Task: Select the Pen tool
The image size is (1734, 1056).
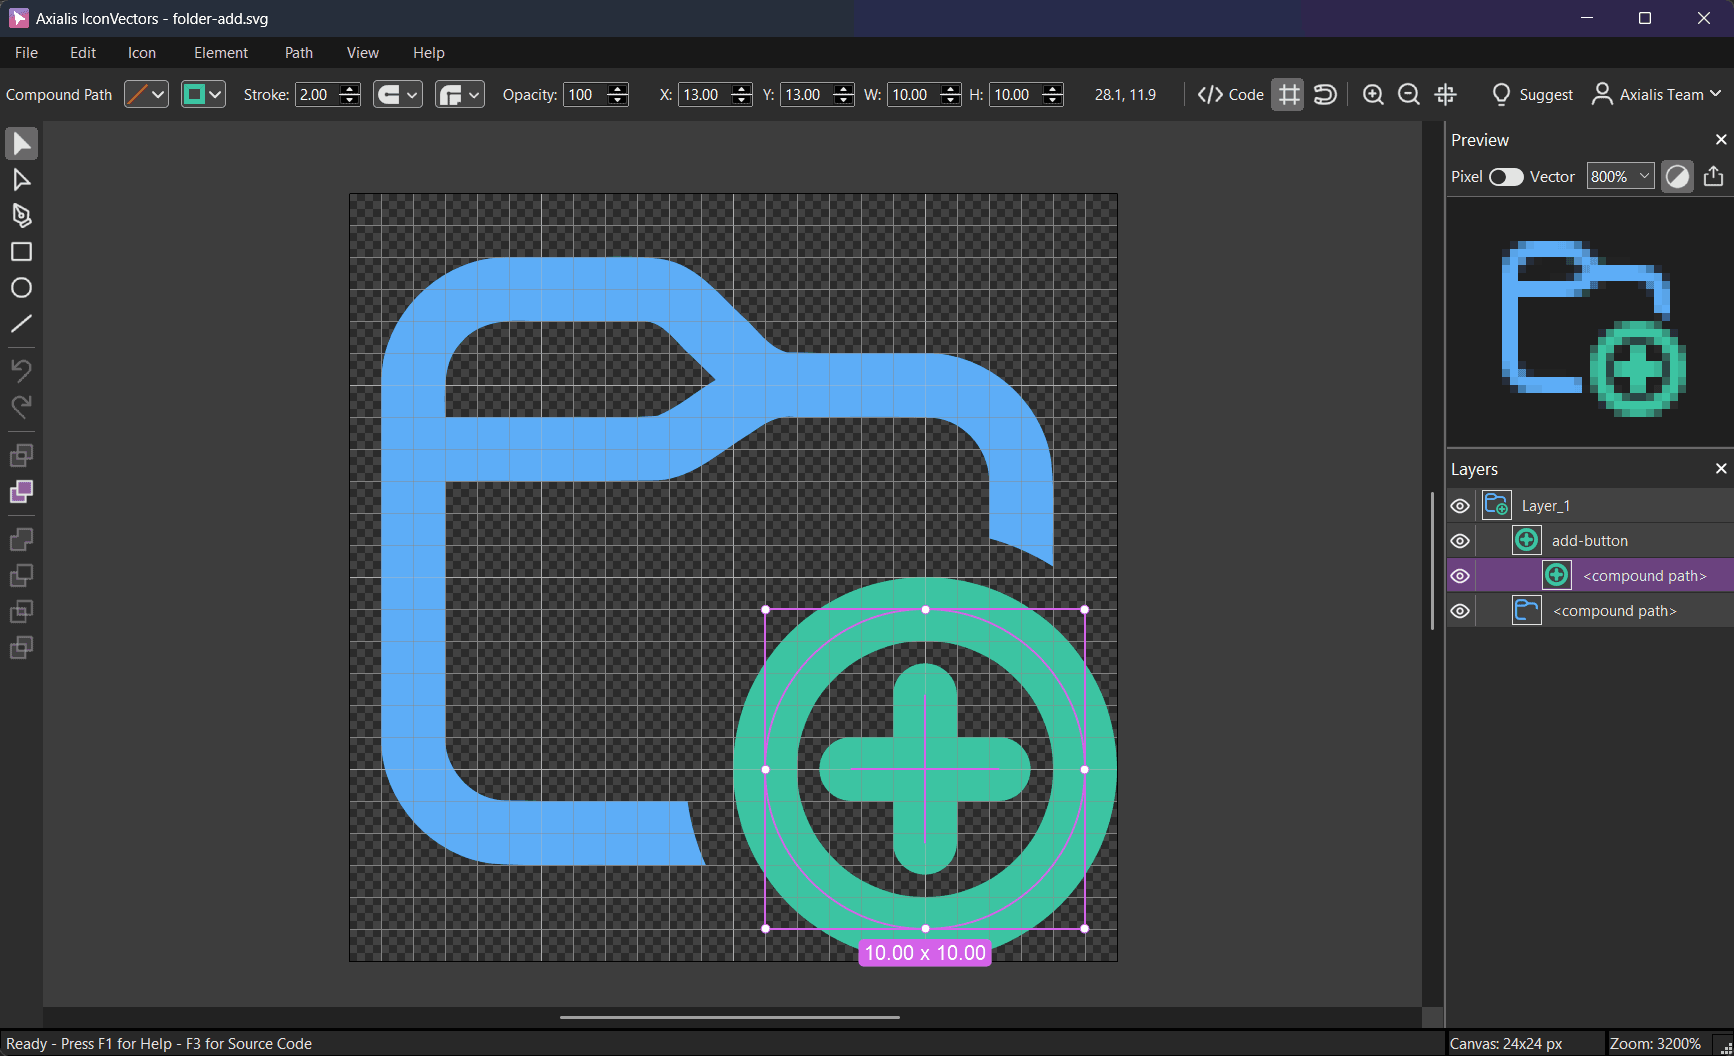Action: 21,215
